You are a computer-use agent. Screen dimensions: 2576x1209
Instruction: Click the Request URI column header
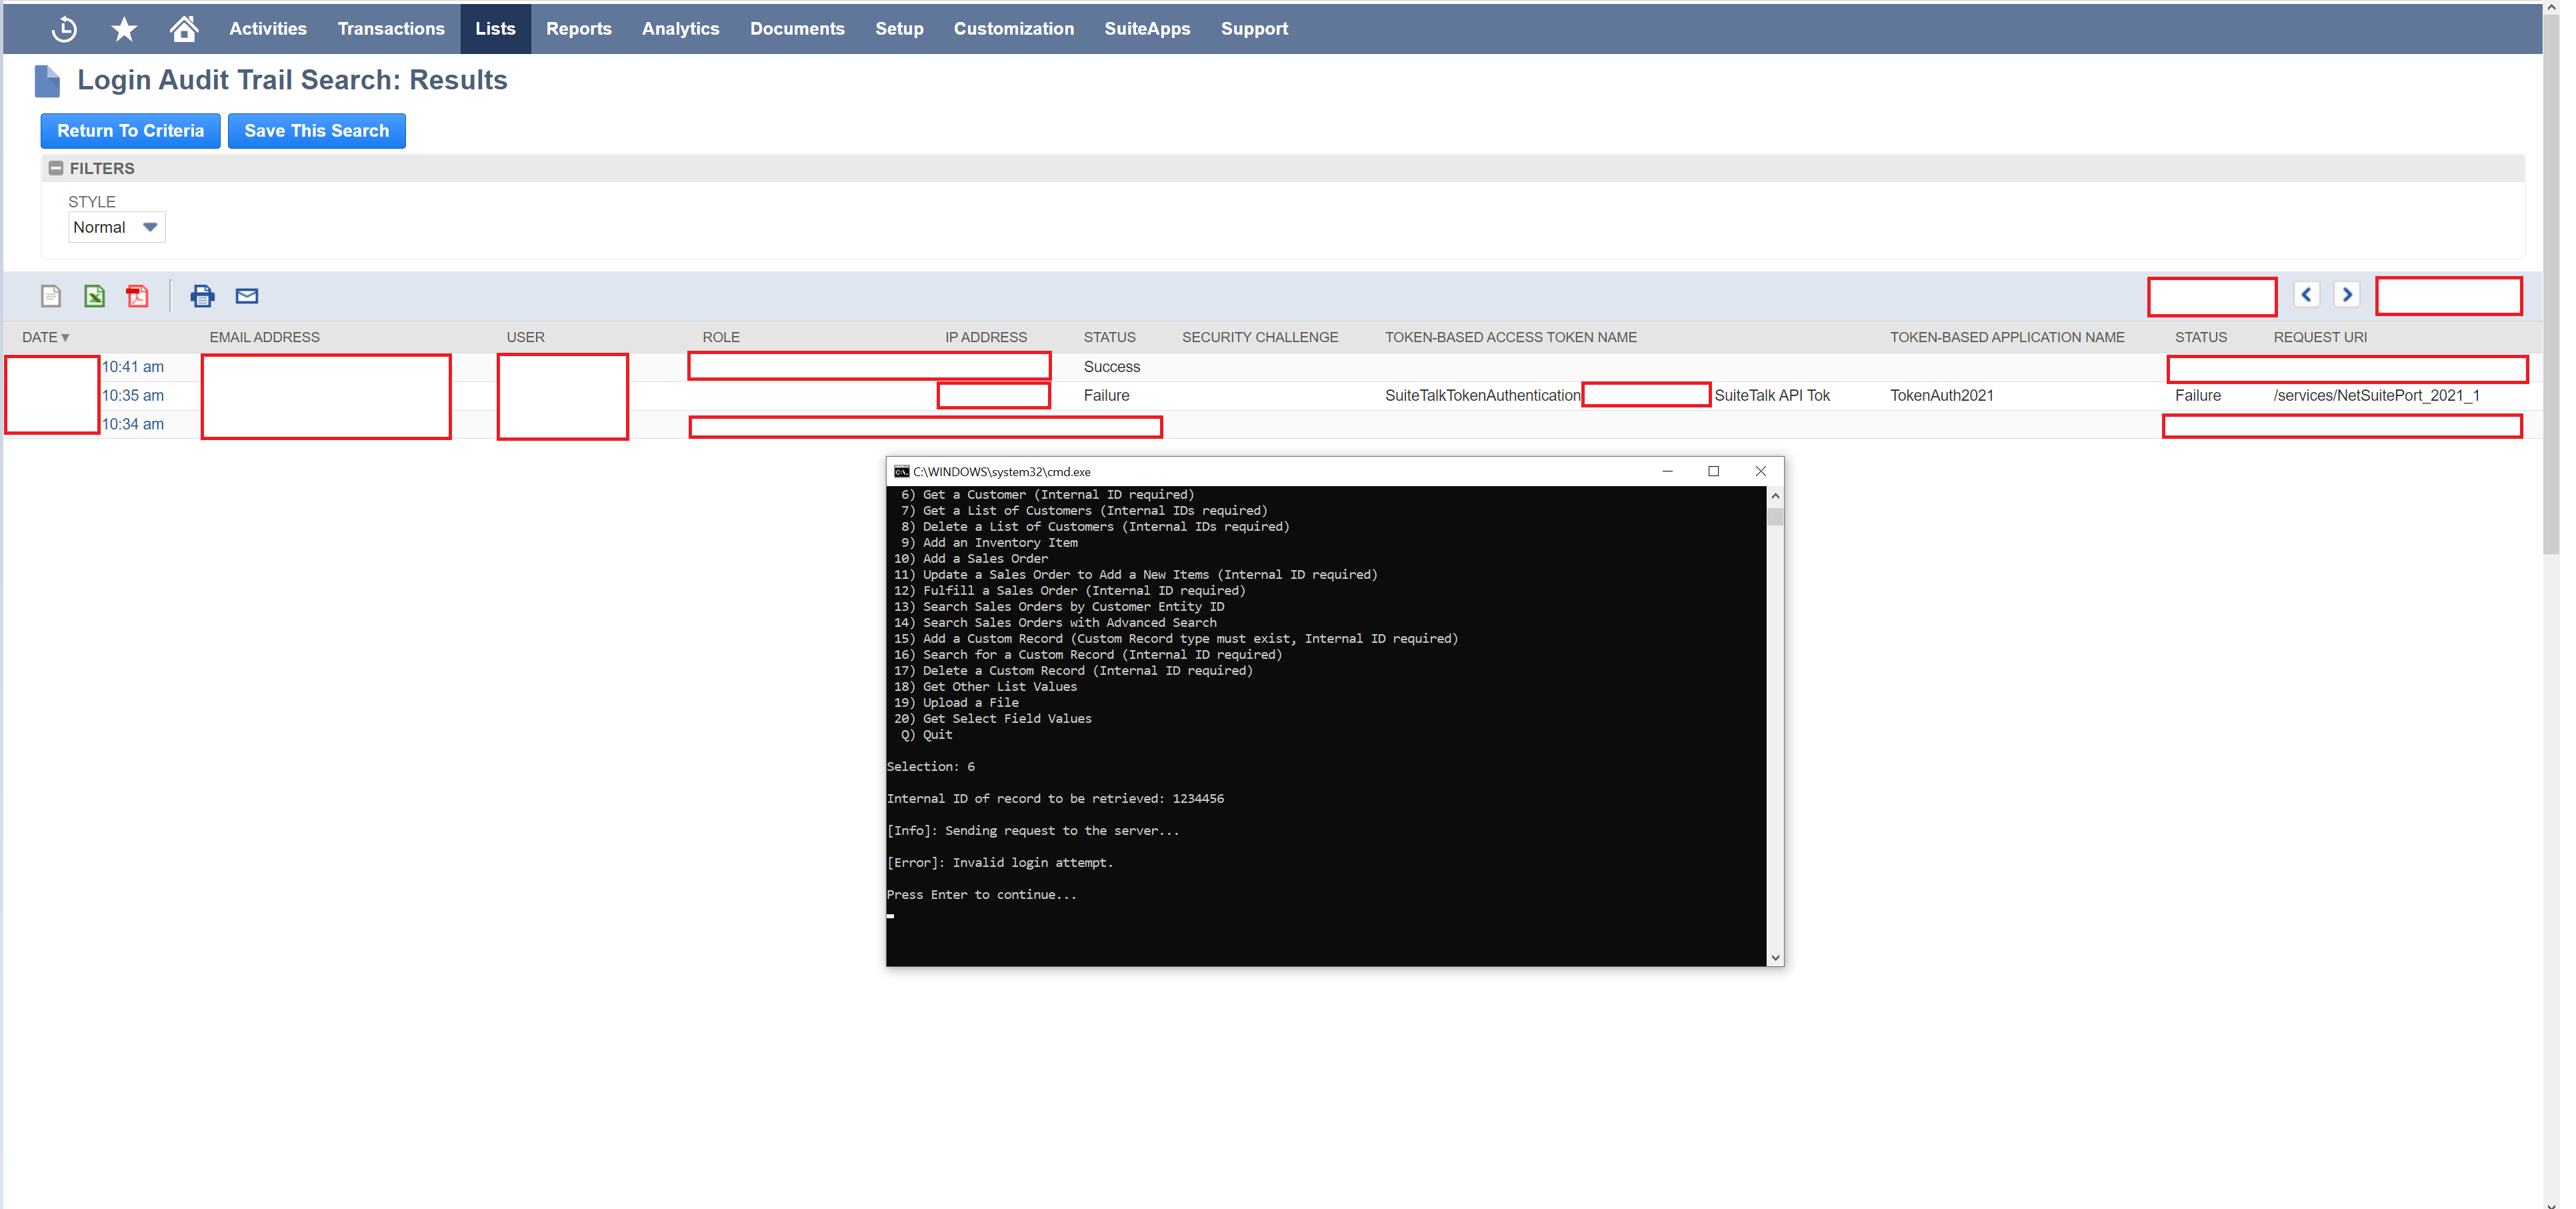(x=2319, y=337)
